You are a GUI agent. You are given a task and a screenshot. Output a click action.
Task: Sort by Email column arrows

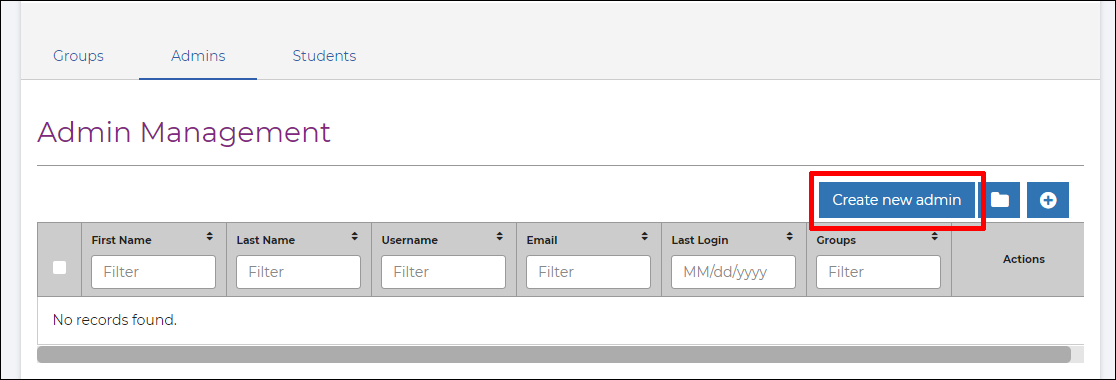coord(644,236)
